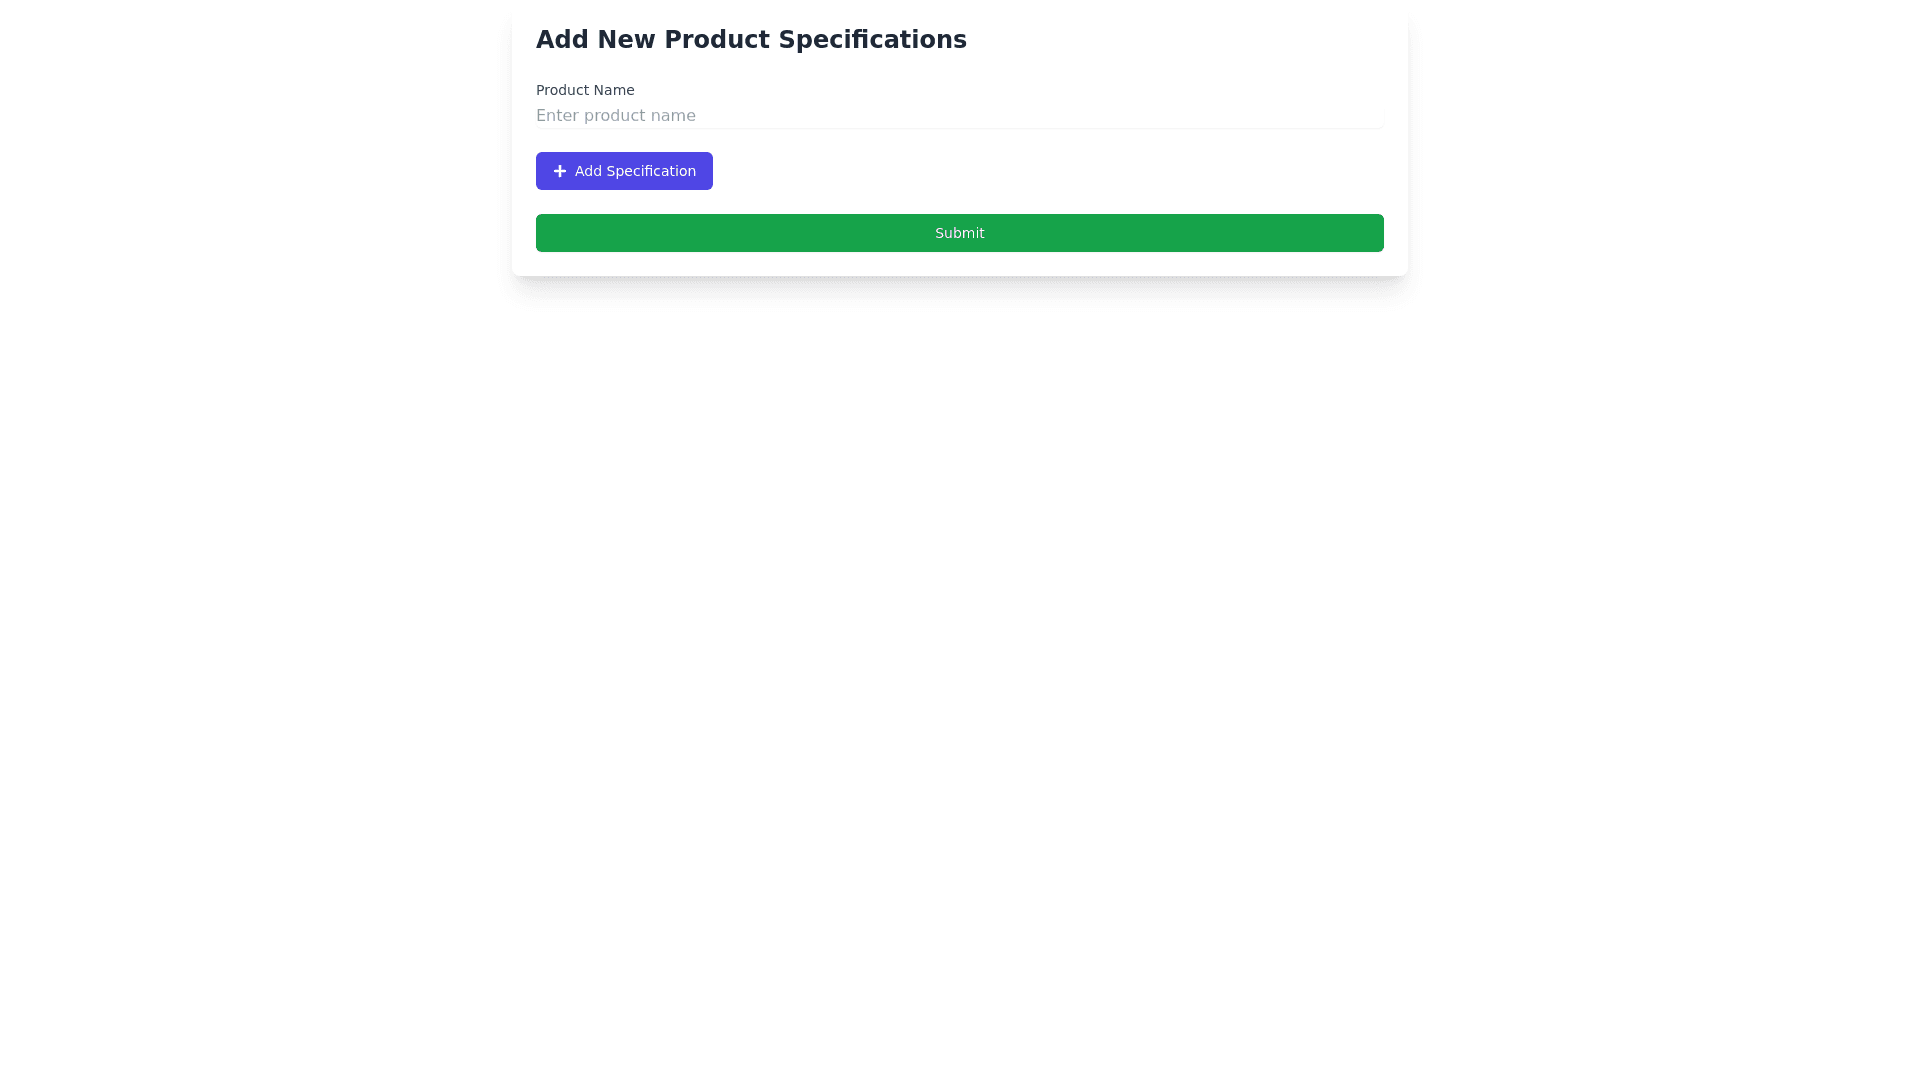The height and width of the screenshot is (1080, 1920).
Task: Click the green Submit button
Action: pos(959,233)
